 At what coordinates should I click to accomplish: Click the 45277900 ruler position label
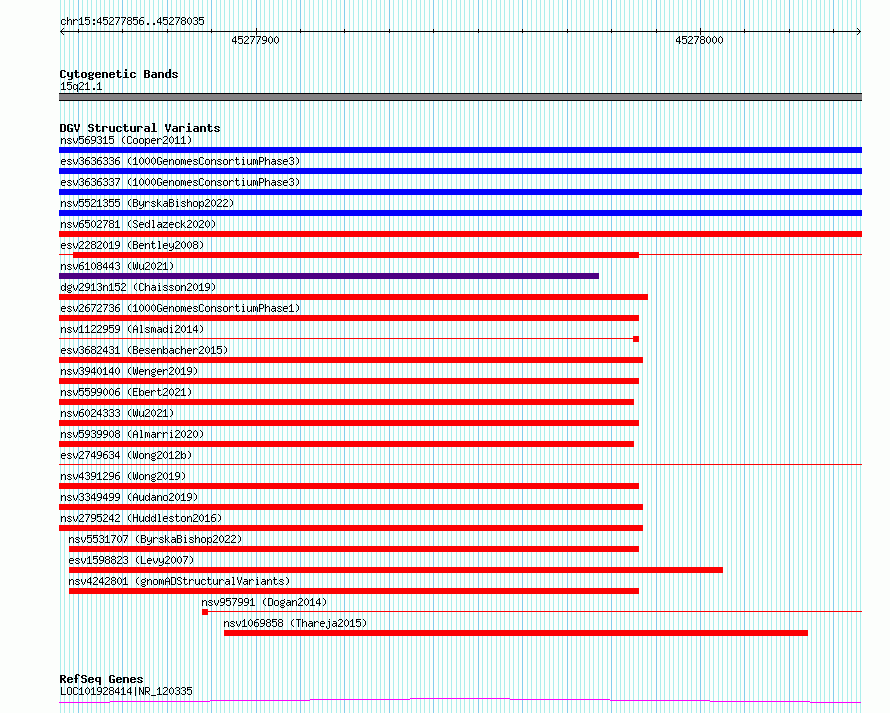coord(255,40)
